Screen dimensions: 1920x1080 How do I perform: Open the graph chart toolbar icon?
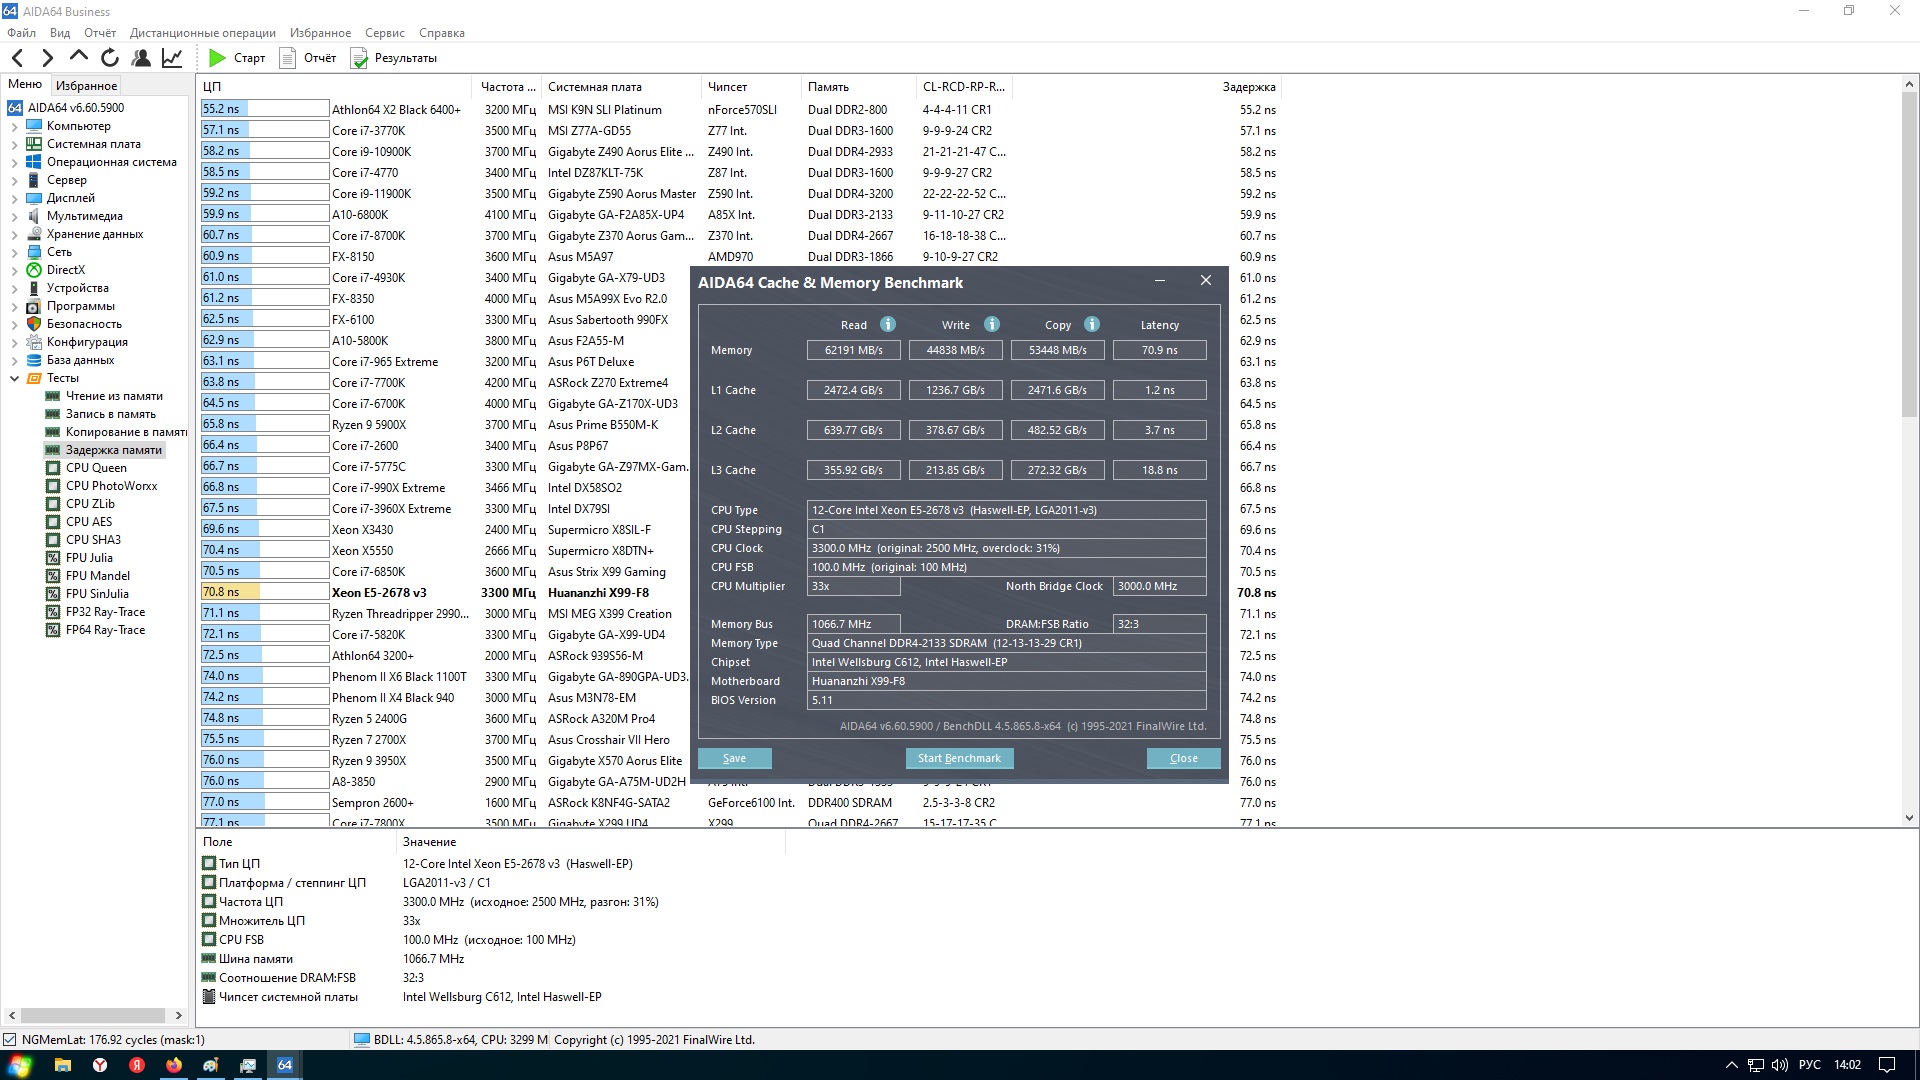(172, 58)
